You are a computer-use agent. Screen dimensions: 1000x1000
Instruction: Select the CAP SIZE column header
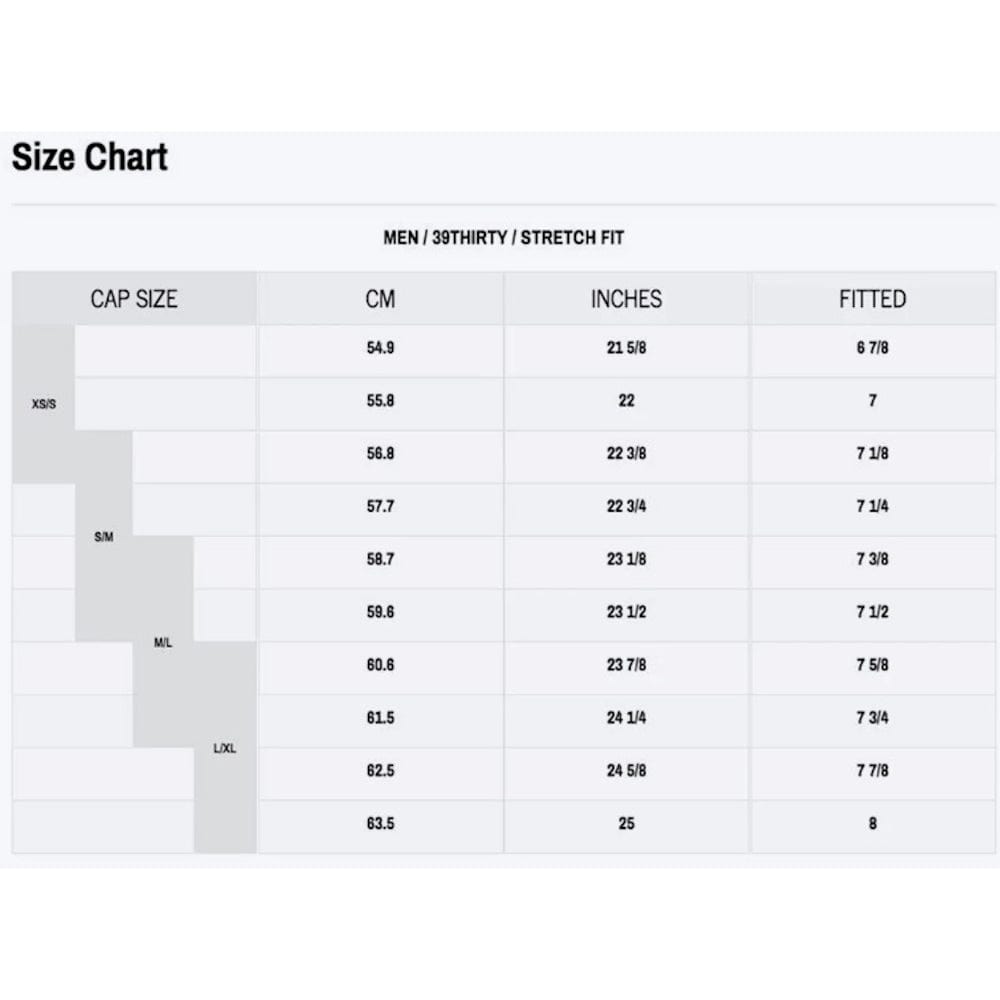(134, 299)
